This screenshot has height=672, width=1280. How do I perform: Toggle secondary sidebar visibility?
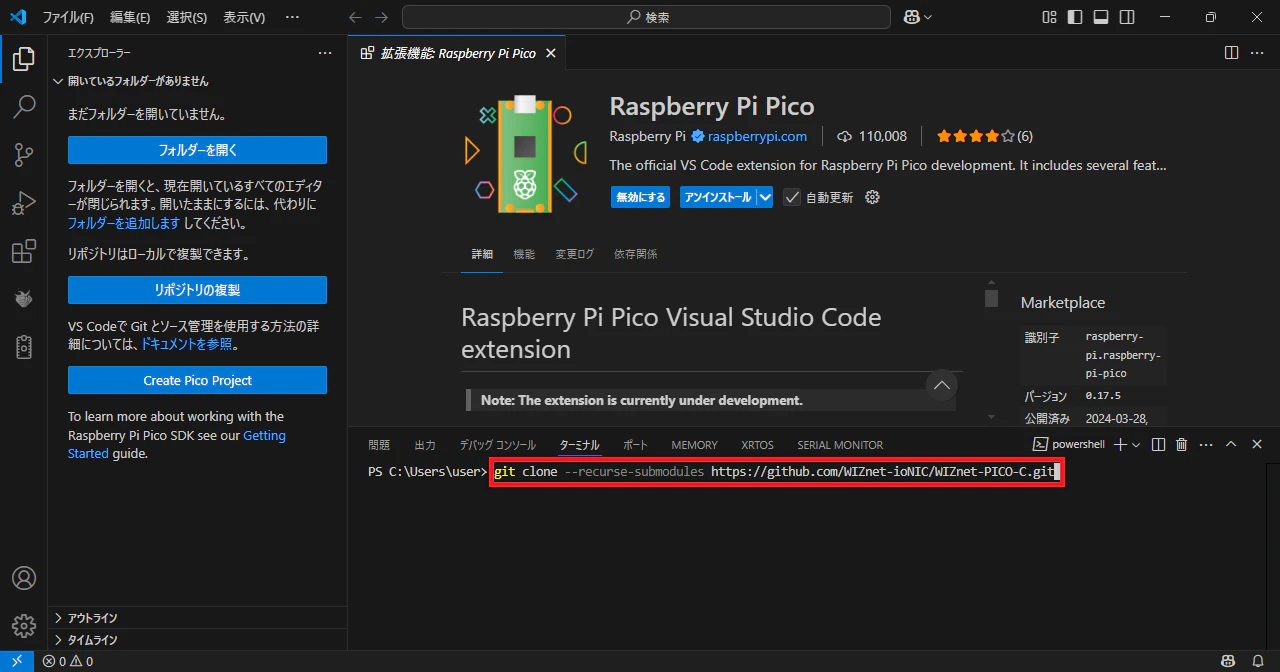pos(1127,17)
